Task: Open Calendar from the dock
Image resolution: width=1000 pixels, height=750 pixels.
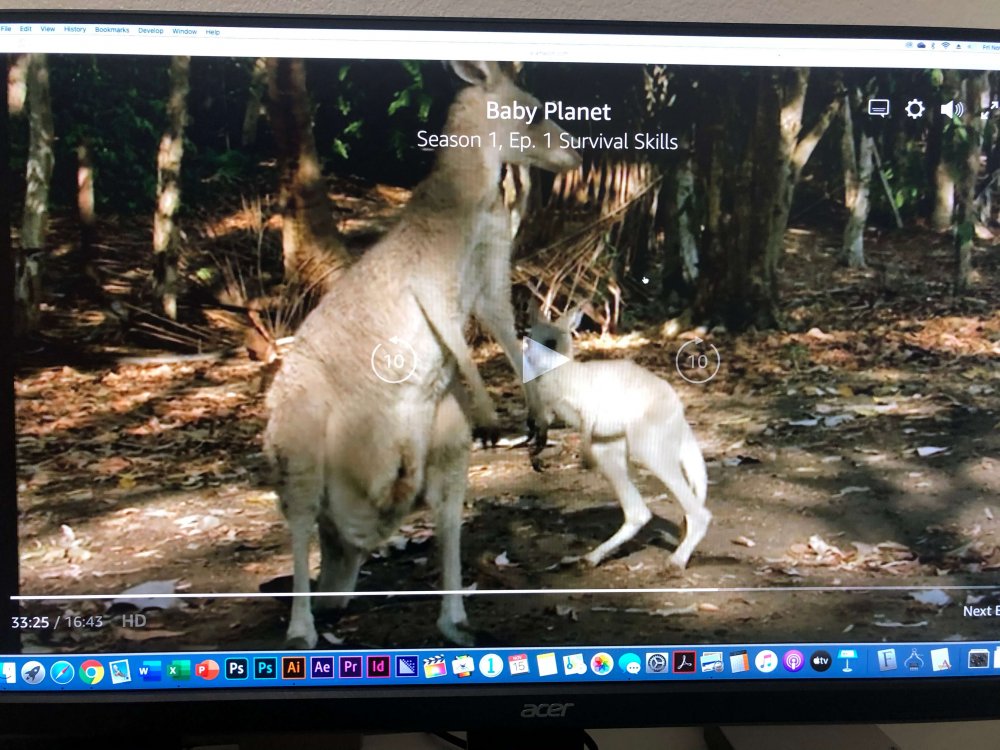Action: [518, 665]
